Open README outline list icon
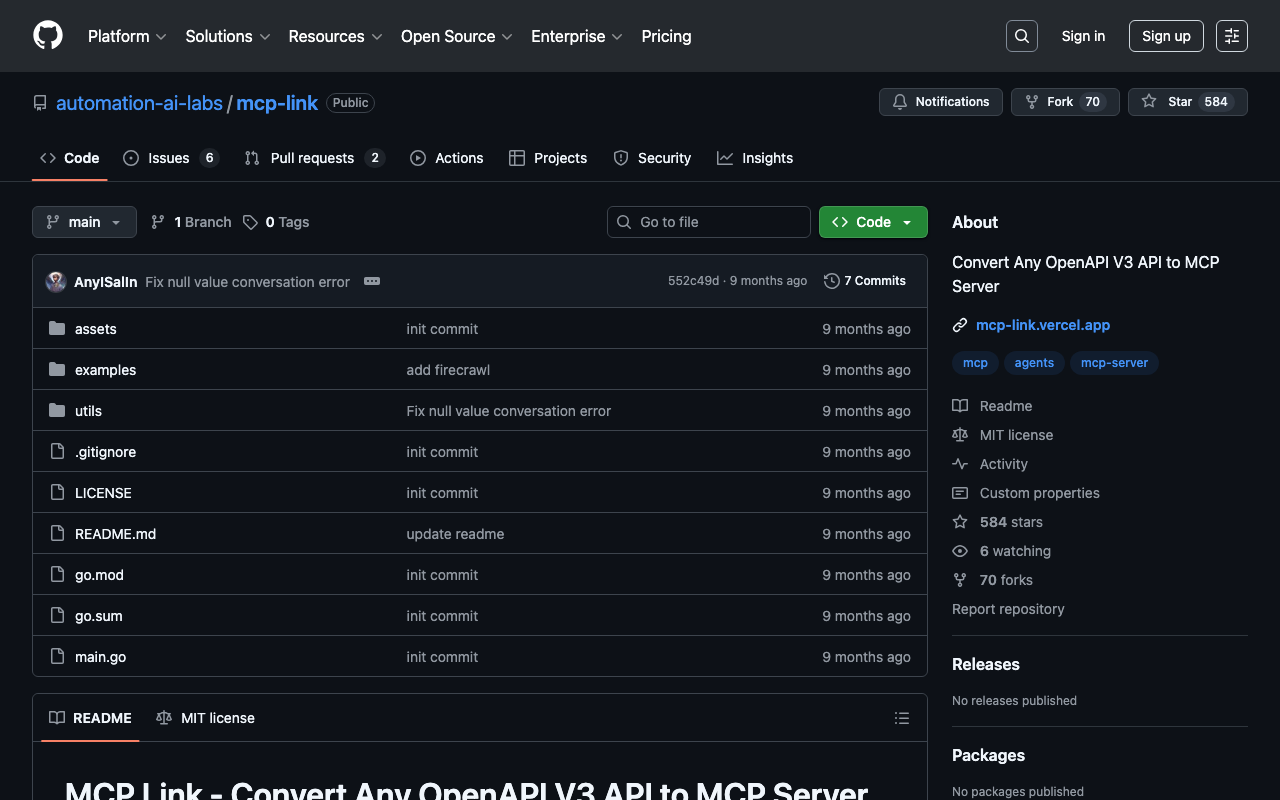Viewport: 1280px width, 800px height. point(901,718)
